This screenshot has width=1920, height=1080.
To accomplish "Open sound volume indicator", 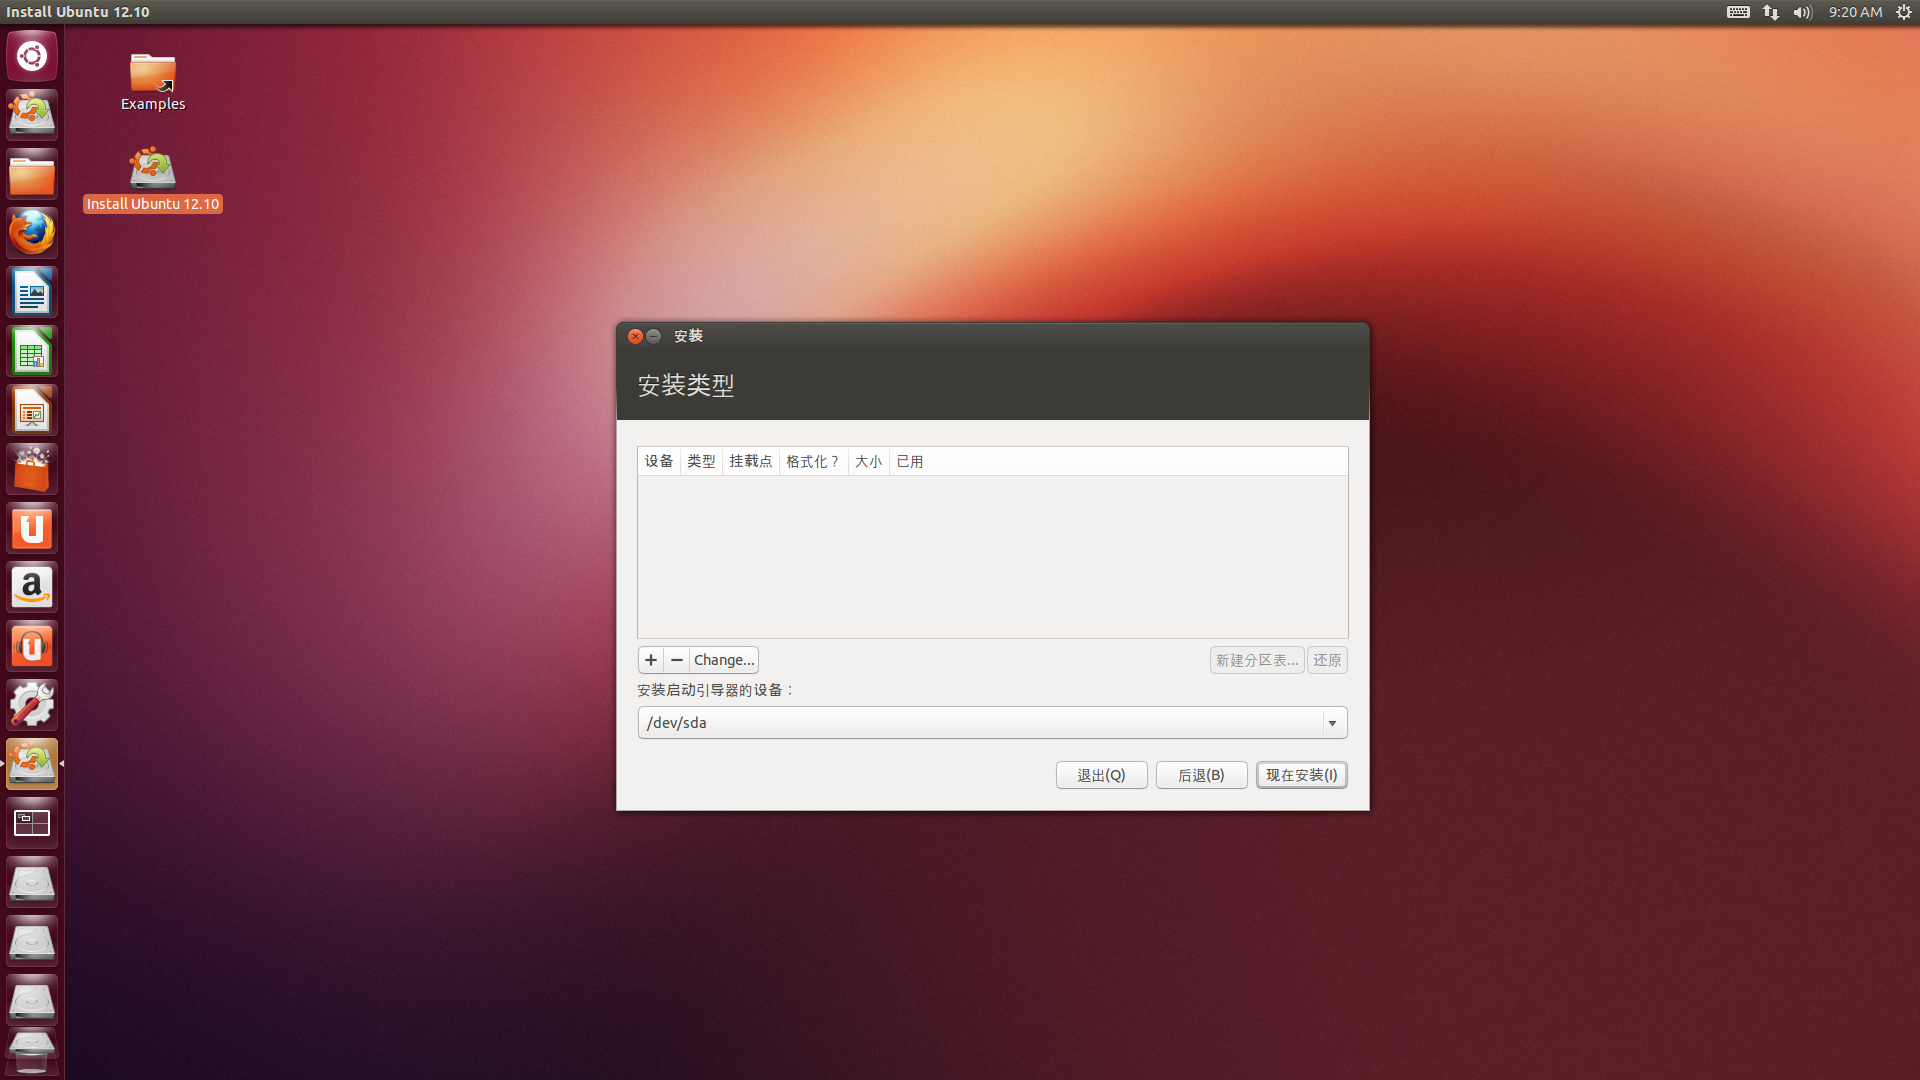I will (x=1802, y=12).
